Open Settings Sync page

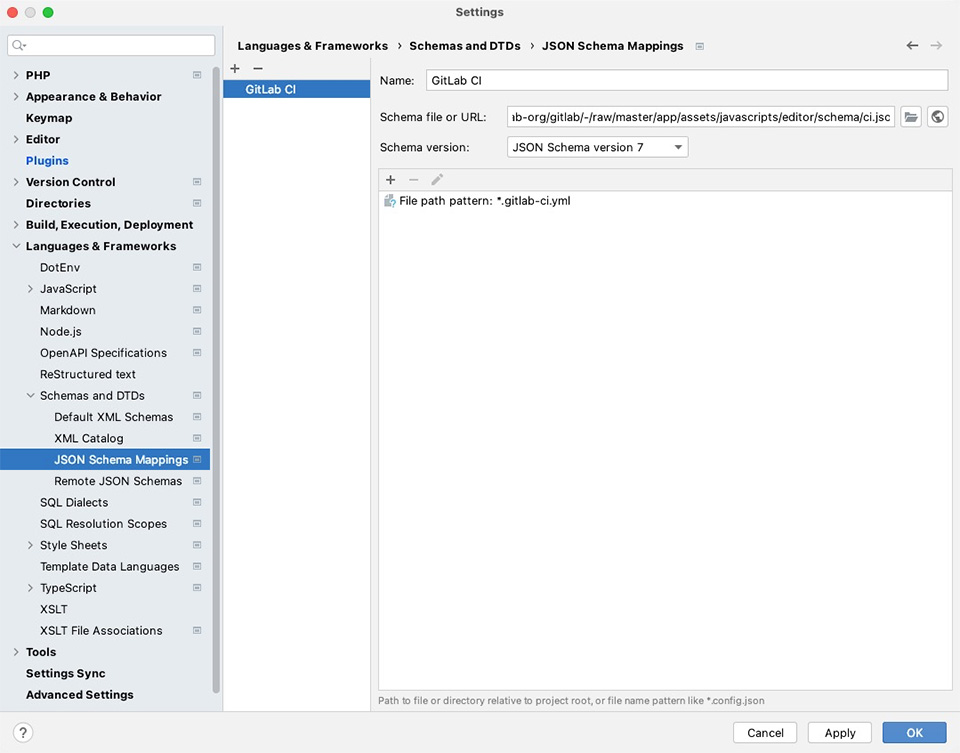pos(66,673)
